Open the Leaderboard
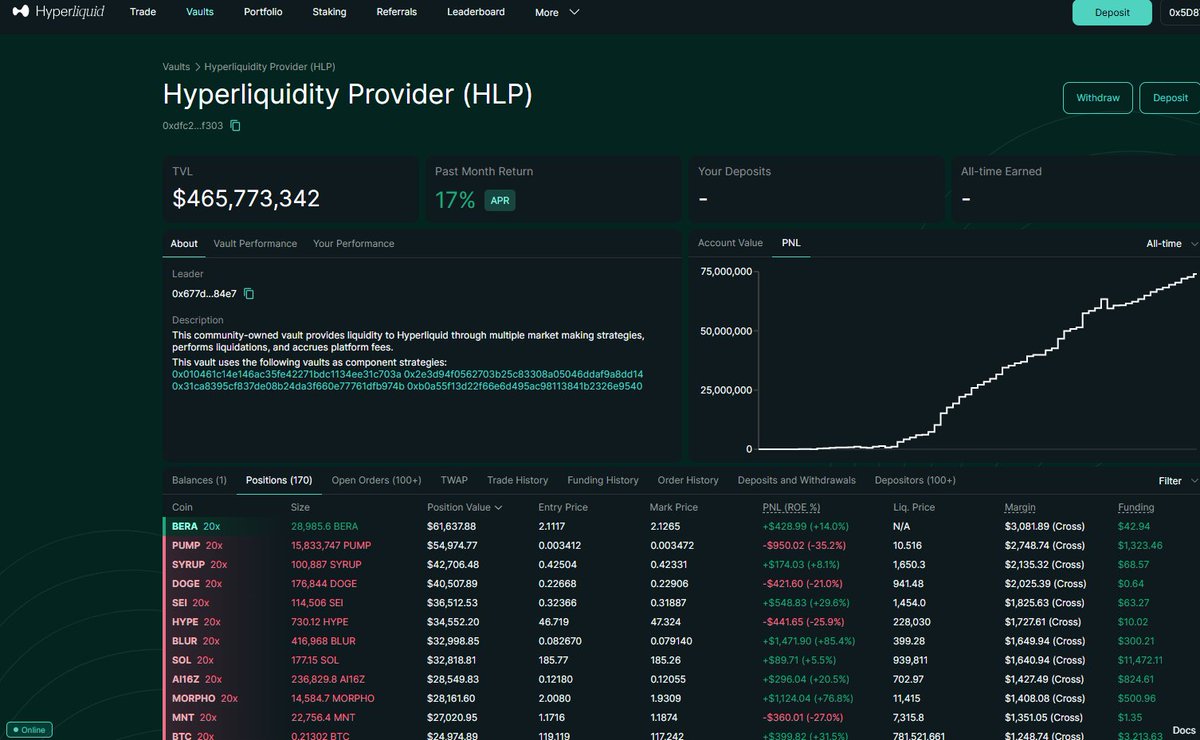Viewport: 1200px width, 740px height. click(476, 12)
